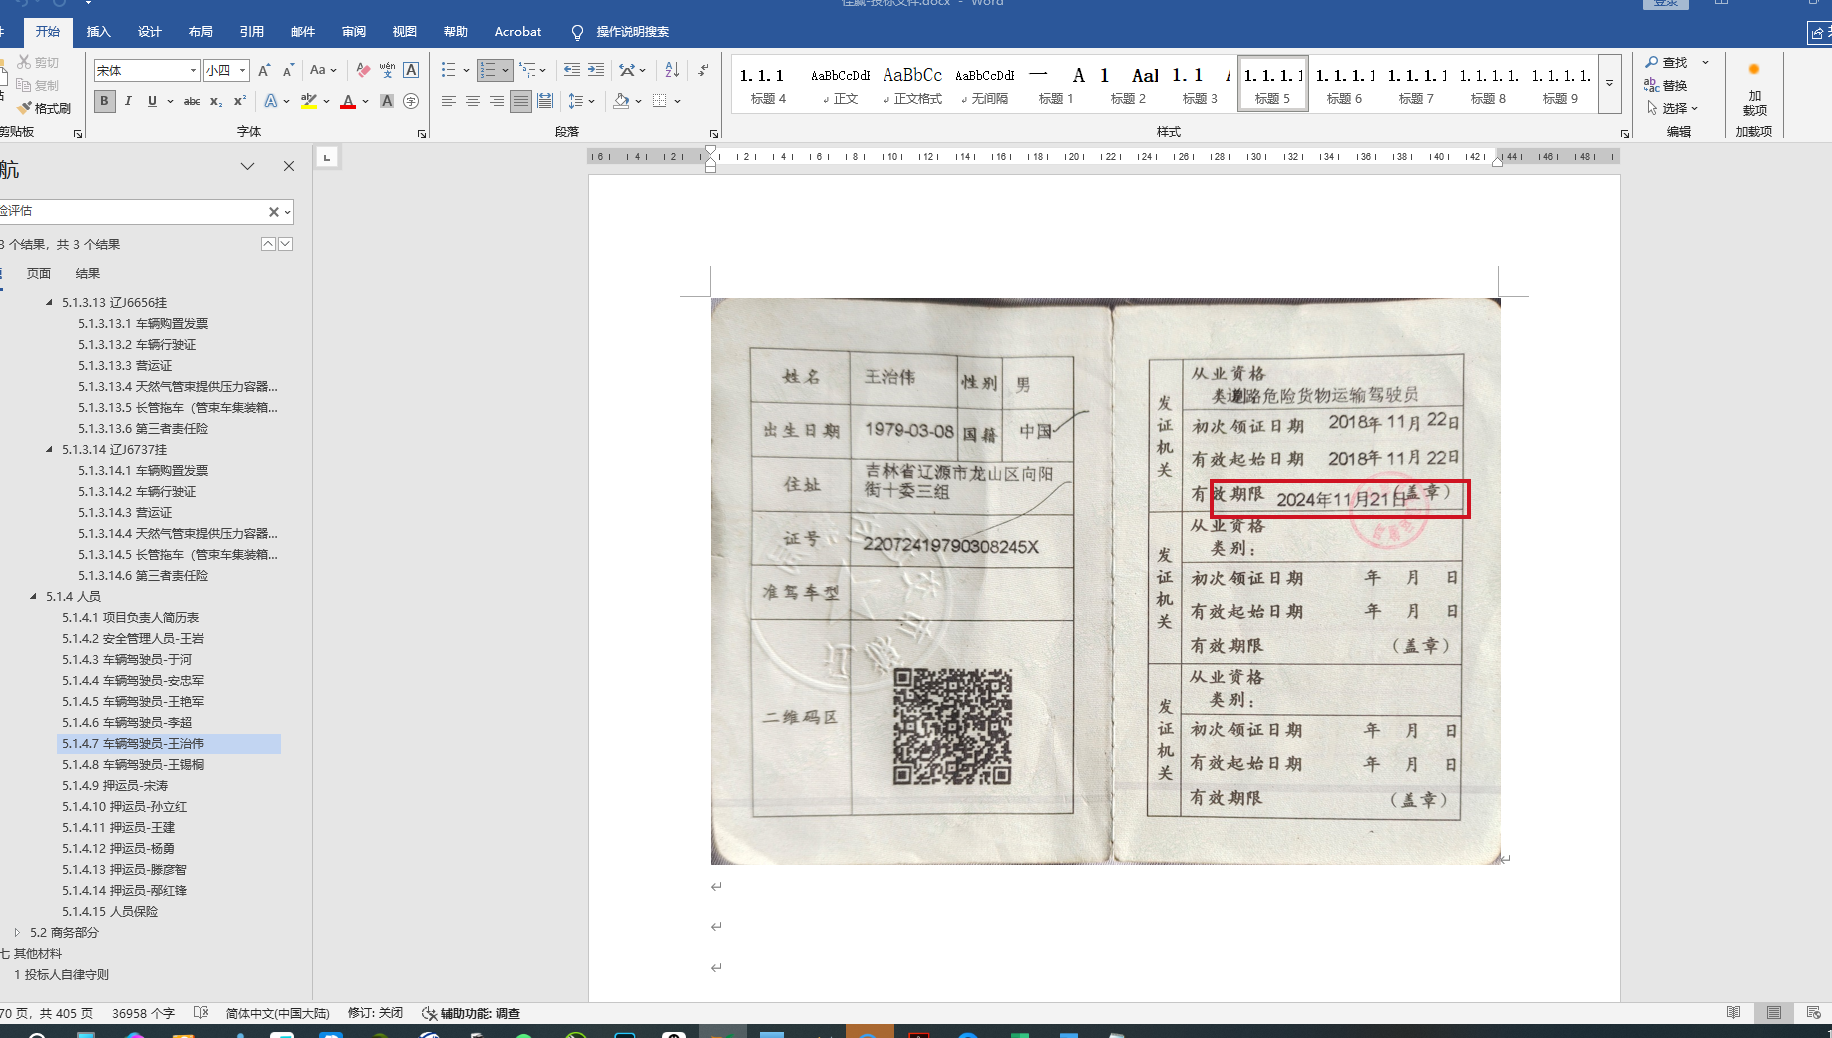Click the Format Painter (格式刷) button

45,108
